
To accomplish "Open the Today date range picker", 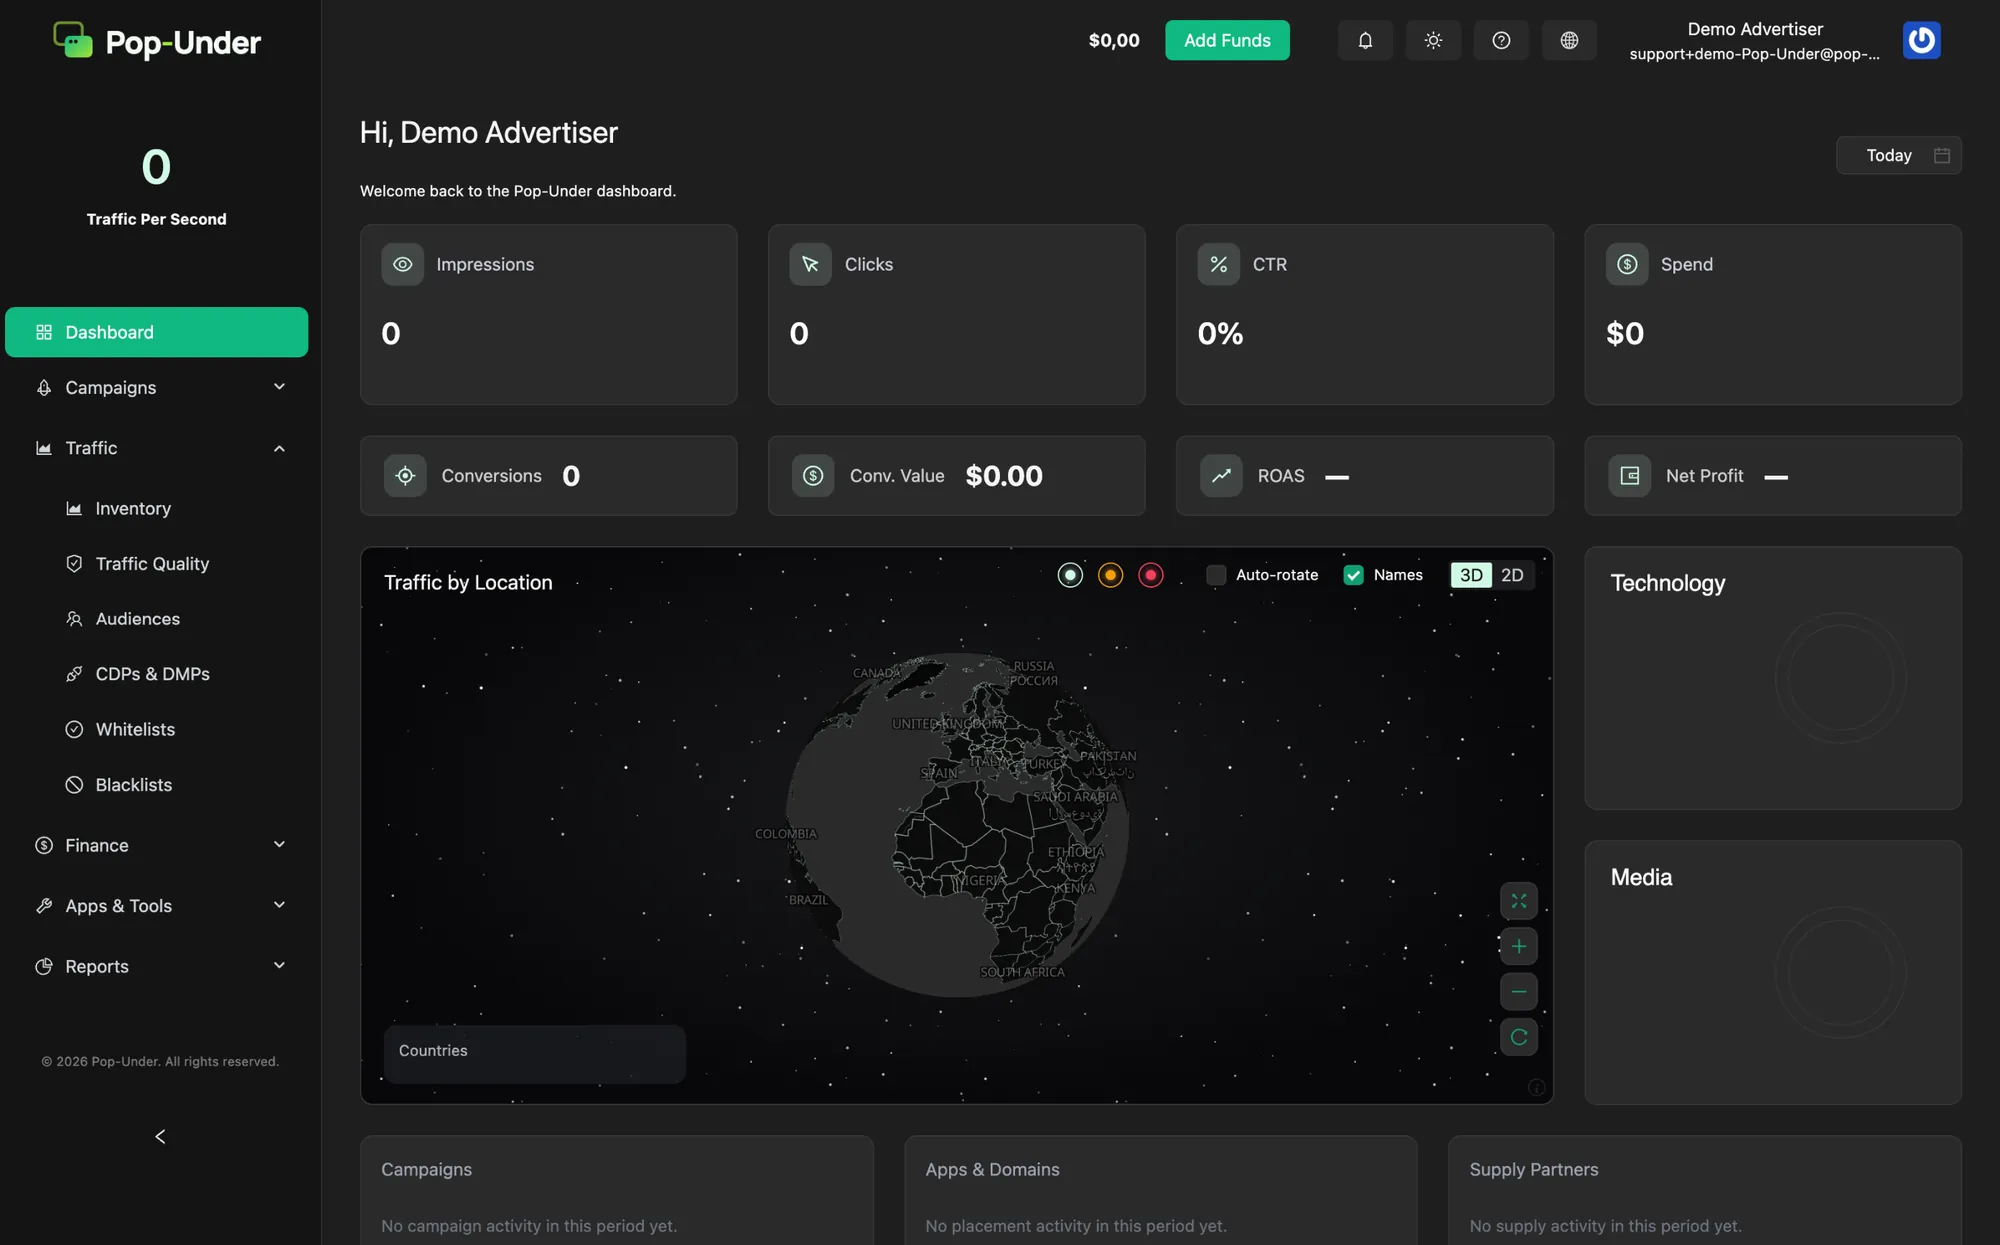I will tap(1898, 155).
